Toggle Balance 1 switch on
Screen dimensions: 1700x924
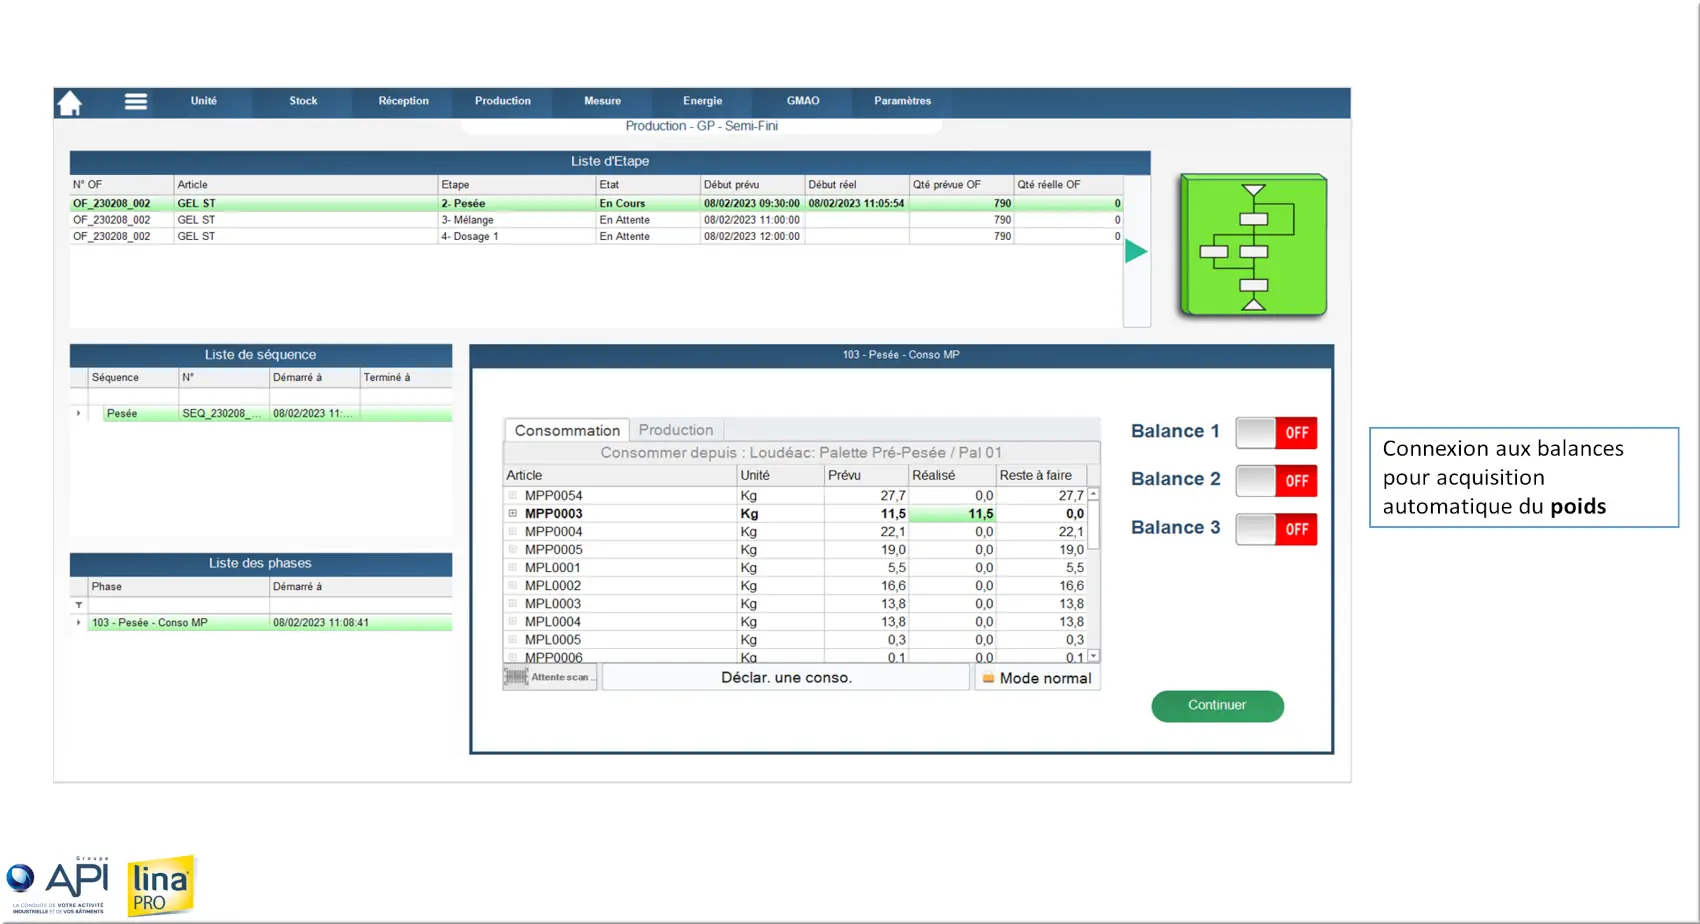(x=1276, y=433)
